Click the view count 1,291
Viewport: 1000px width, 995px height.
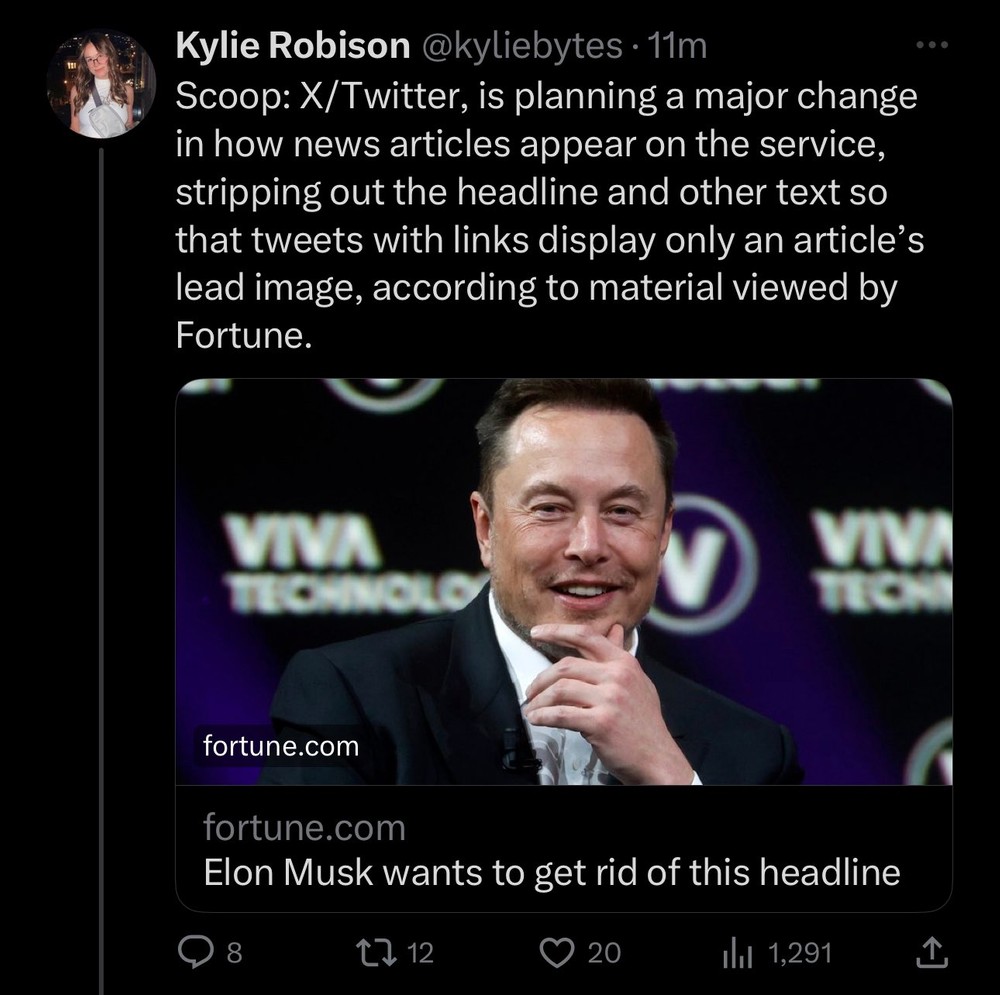pos(800,953)
